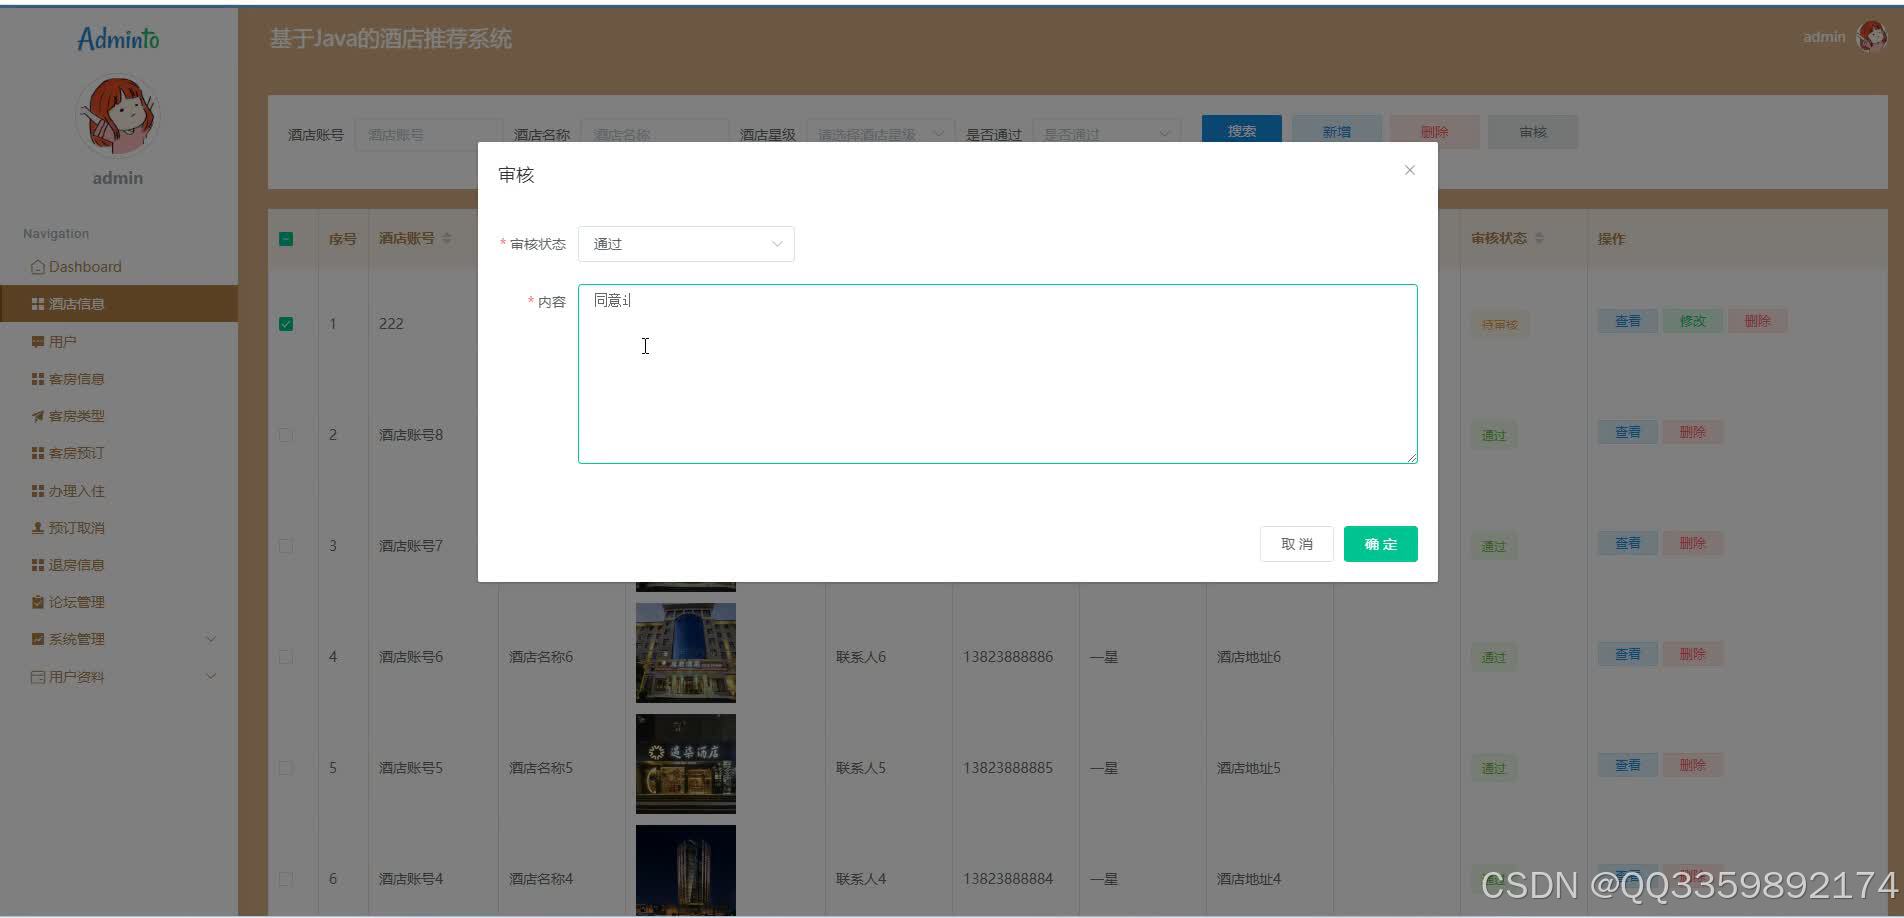
Task: Click 查看 for 酒店账号7 row
Action: tap(1627, 543)
